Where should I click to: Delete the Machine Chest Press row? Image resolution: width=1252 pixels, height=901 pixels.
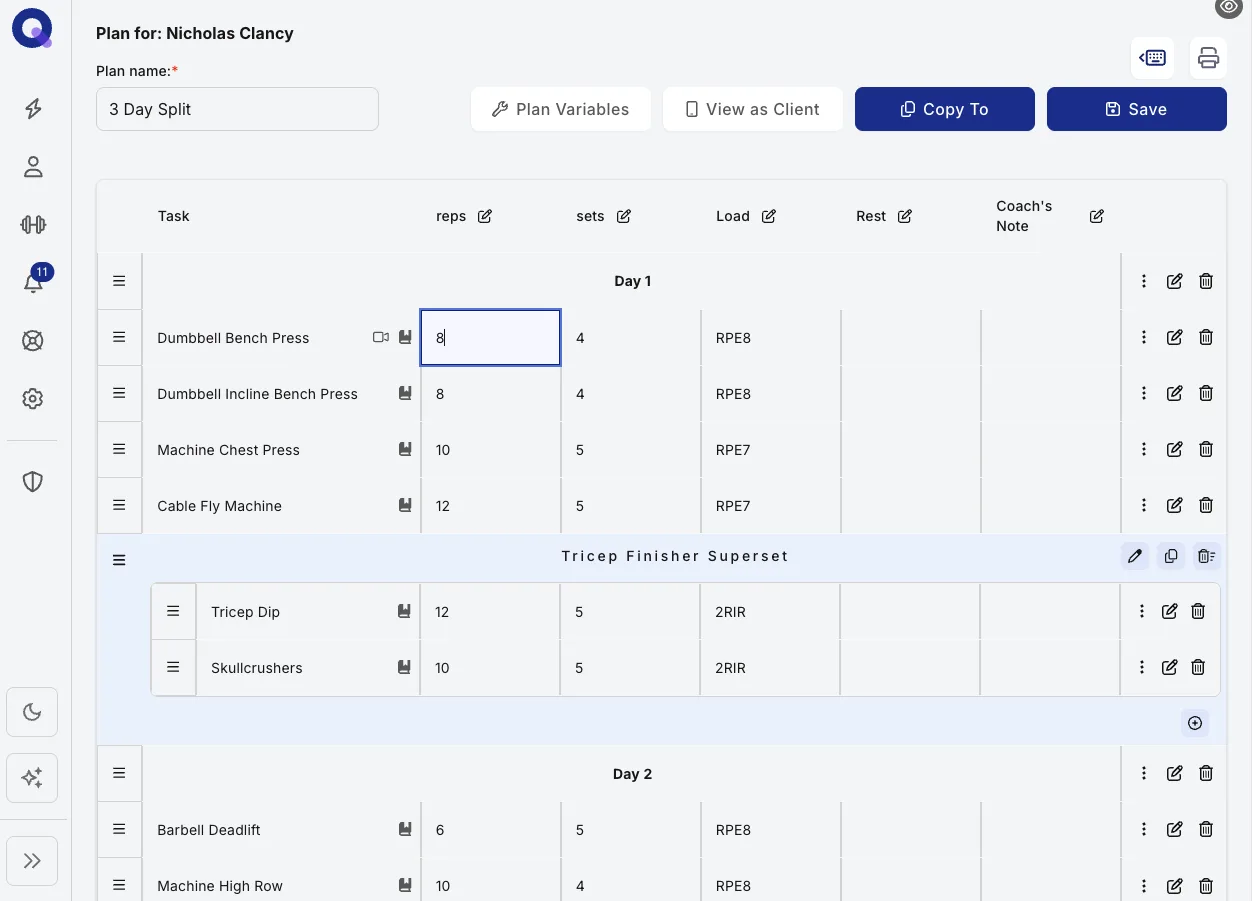tap(1206, 450)
